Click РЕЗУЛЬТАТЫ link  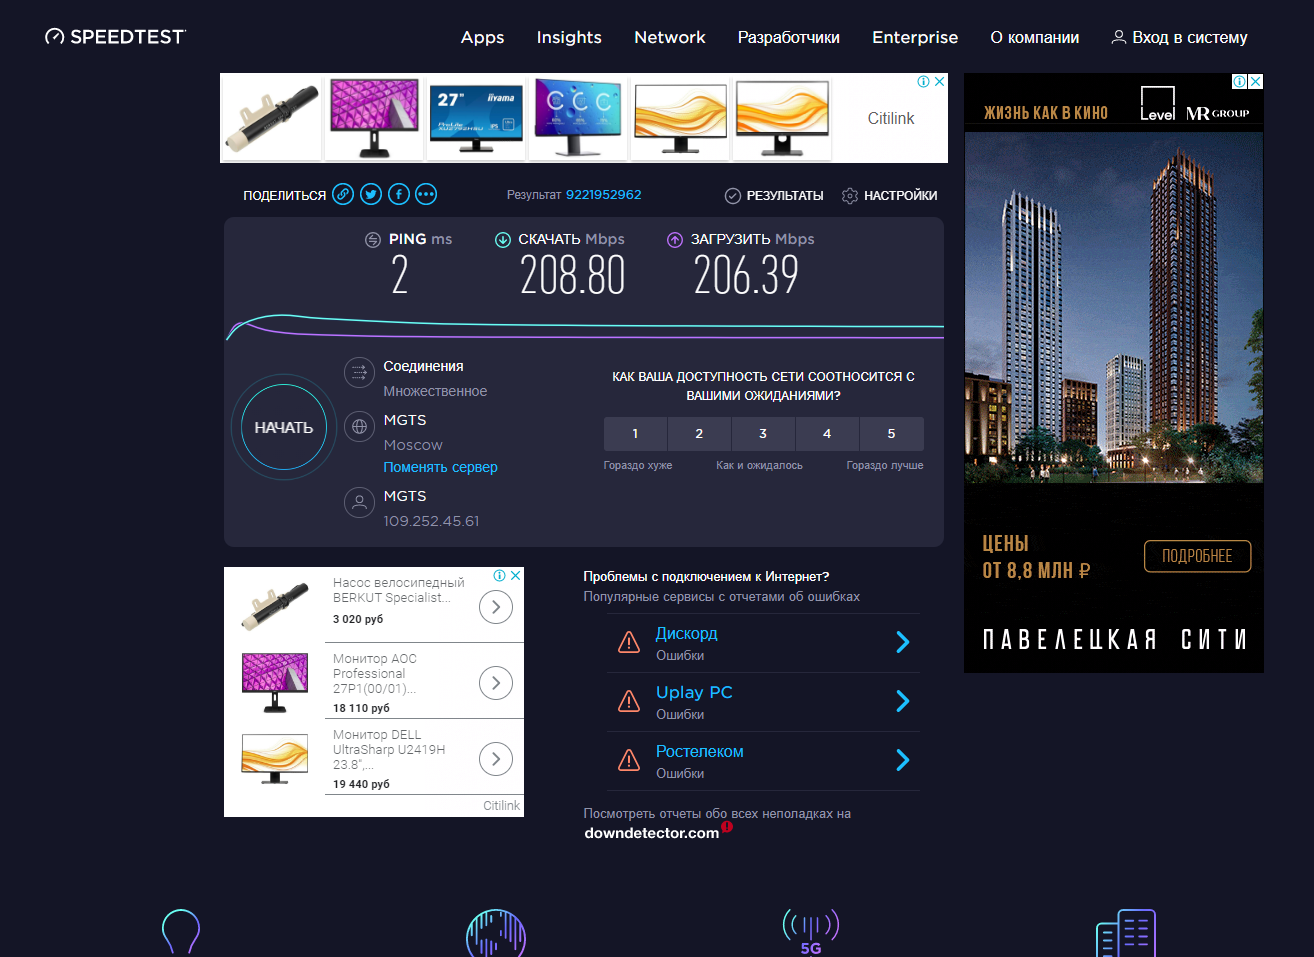click(785, 195)
